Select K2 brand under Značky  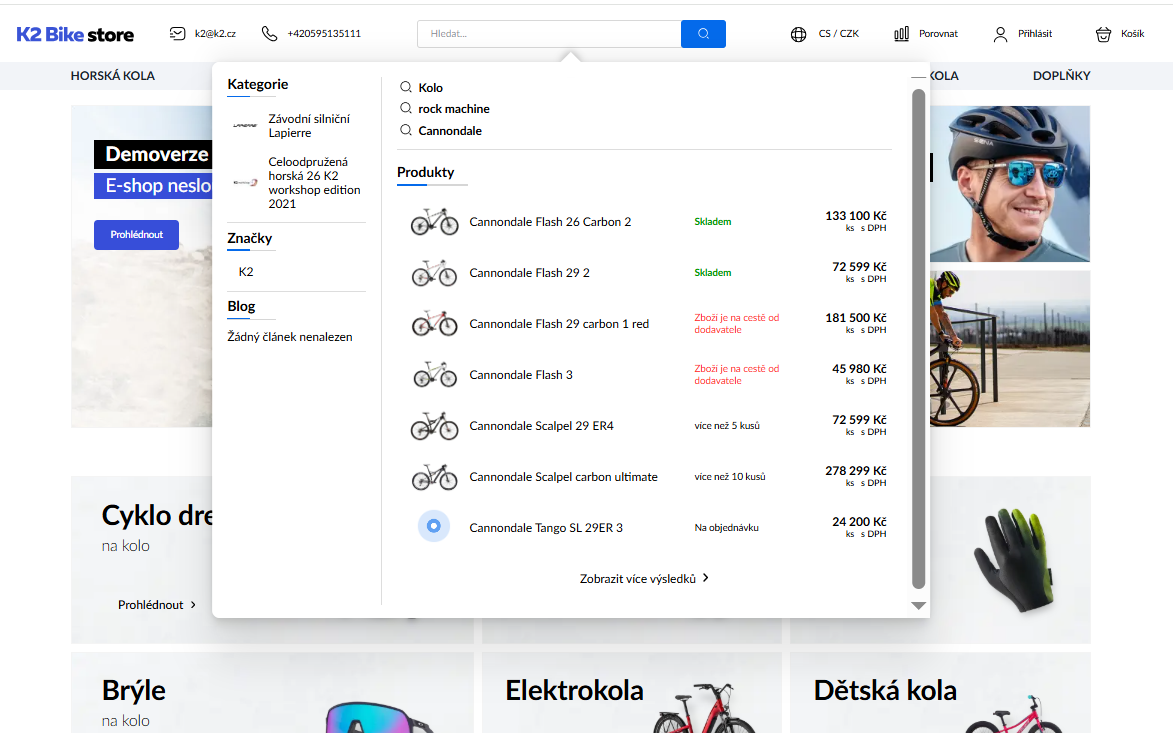point(246,272)
